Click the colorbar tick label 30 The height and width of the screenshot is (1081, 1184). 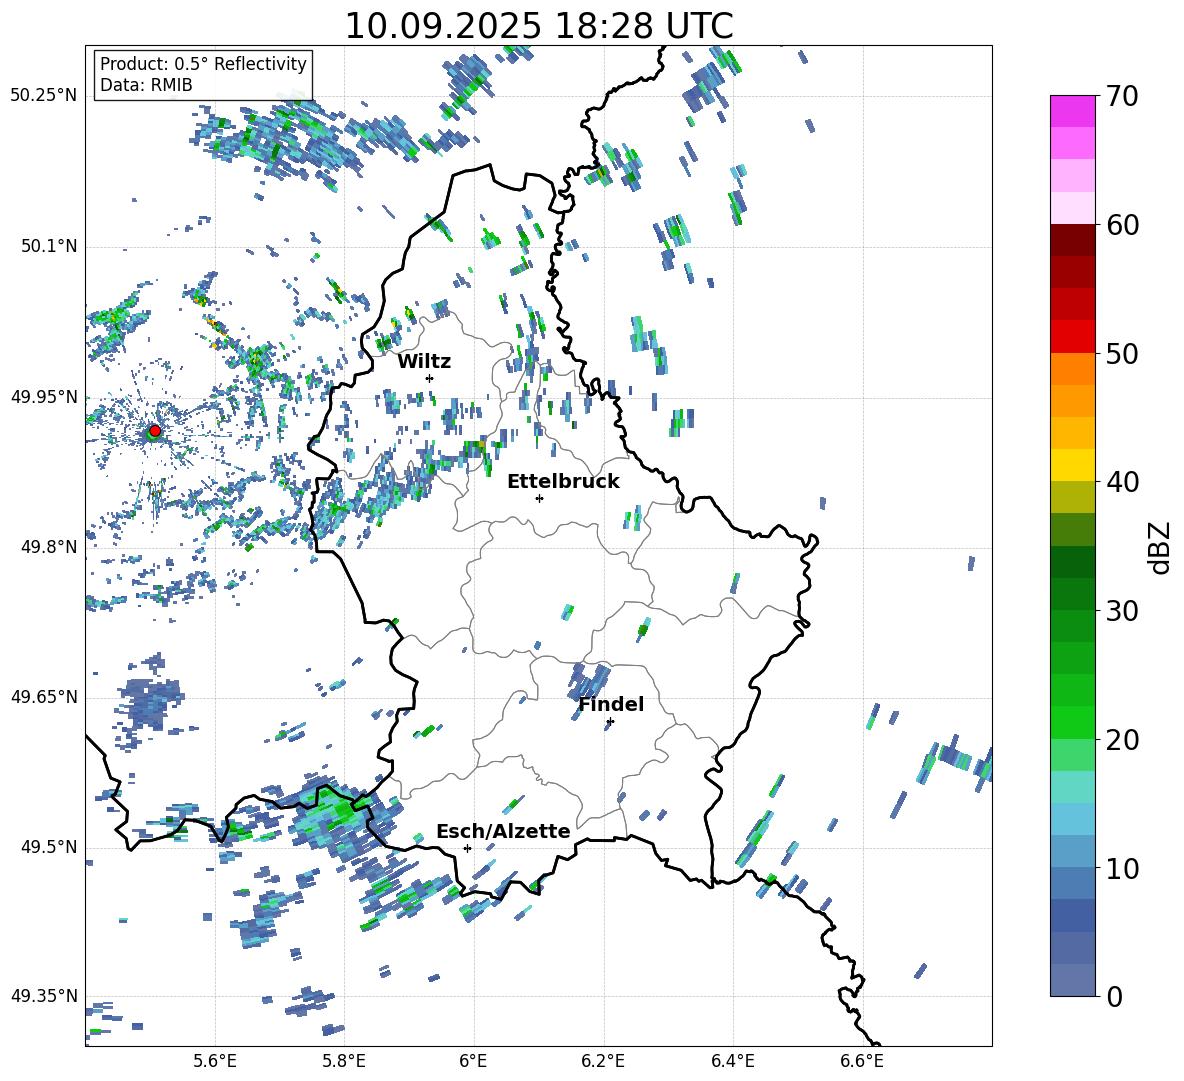coord(1122,611)
